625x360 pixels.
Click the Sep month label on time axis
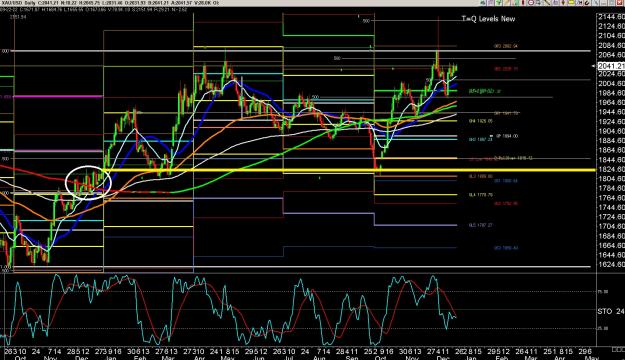(x=351, y=358)
